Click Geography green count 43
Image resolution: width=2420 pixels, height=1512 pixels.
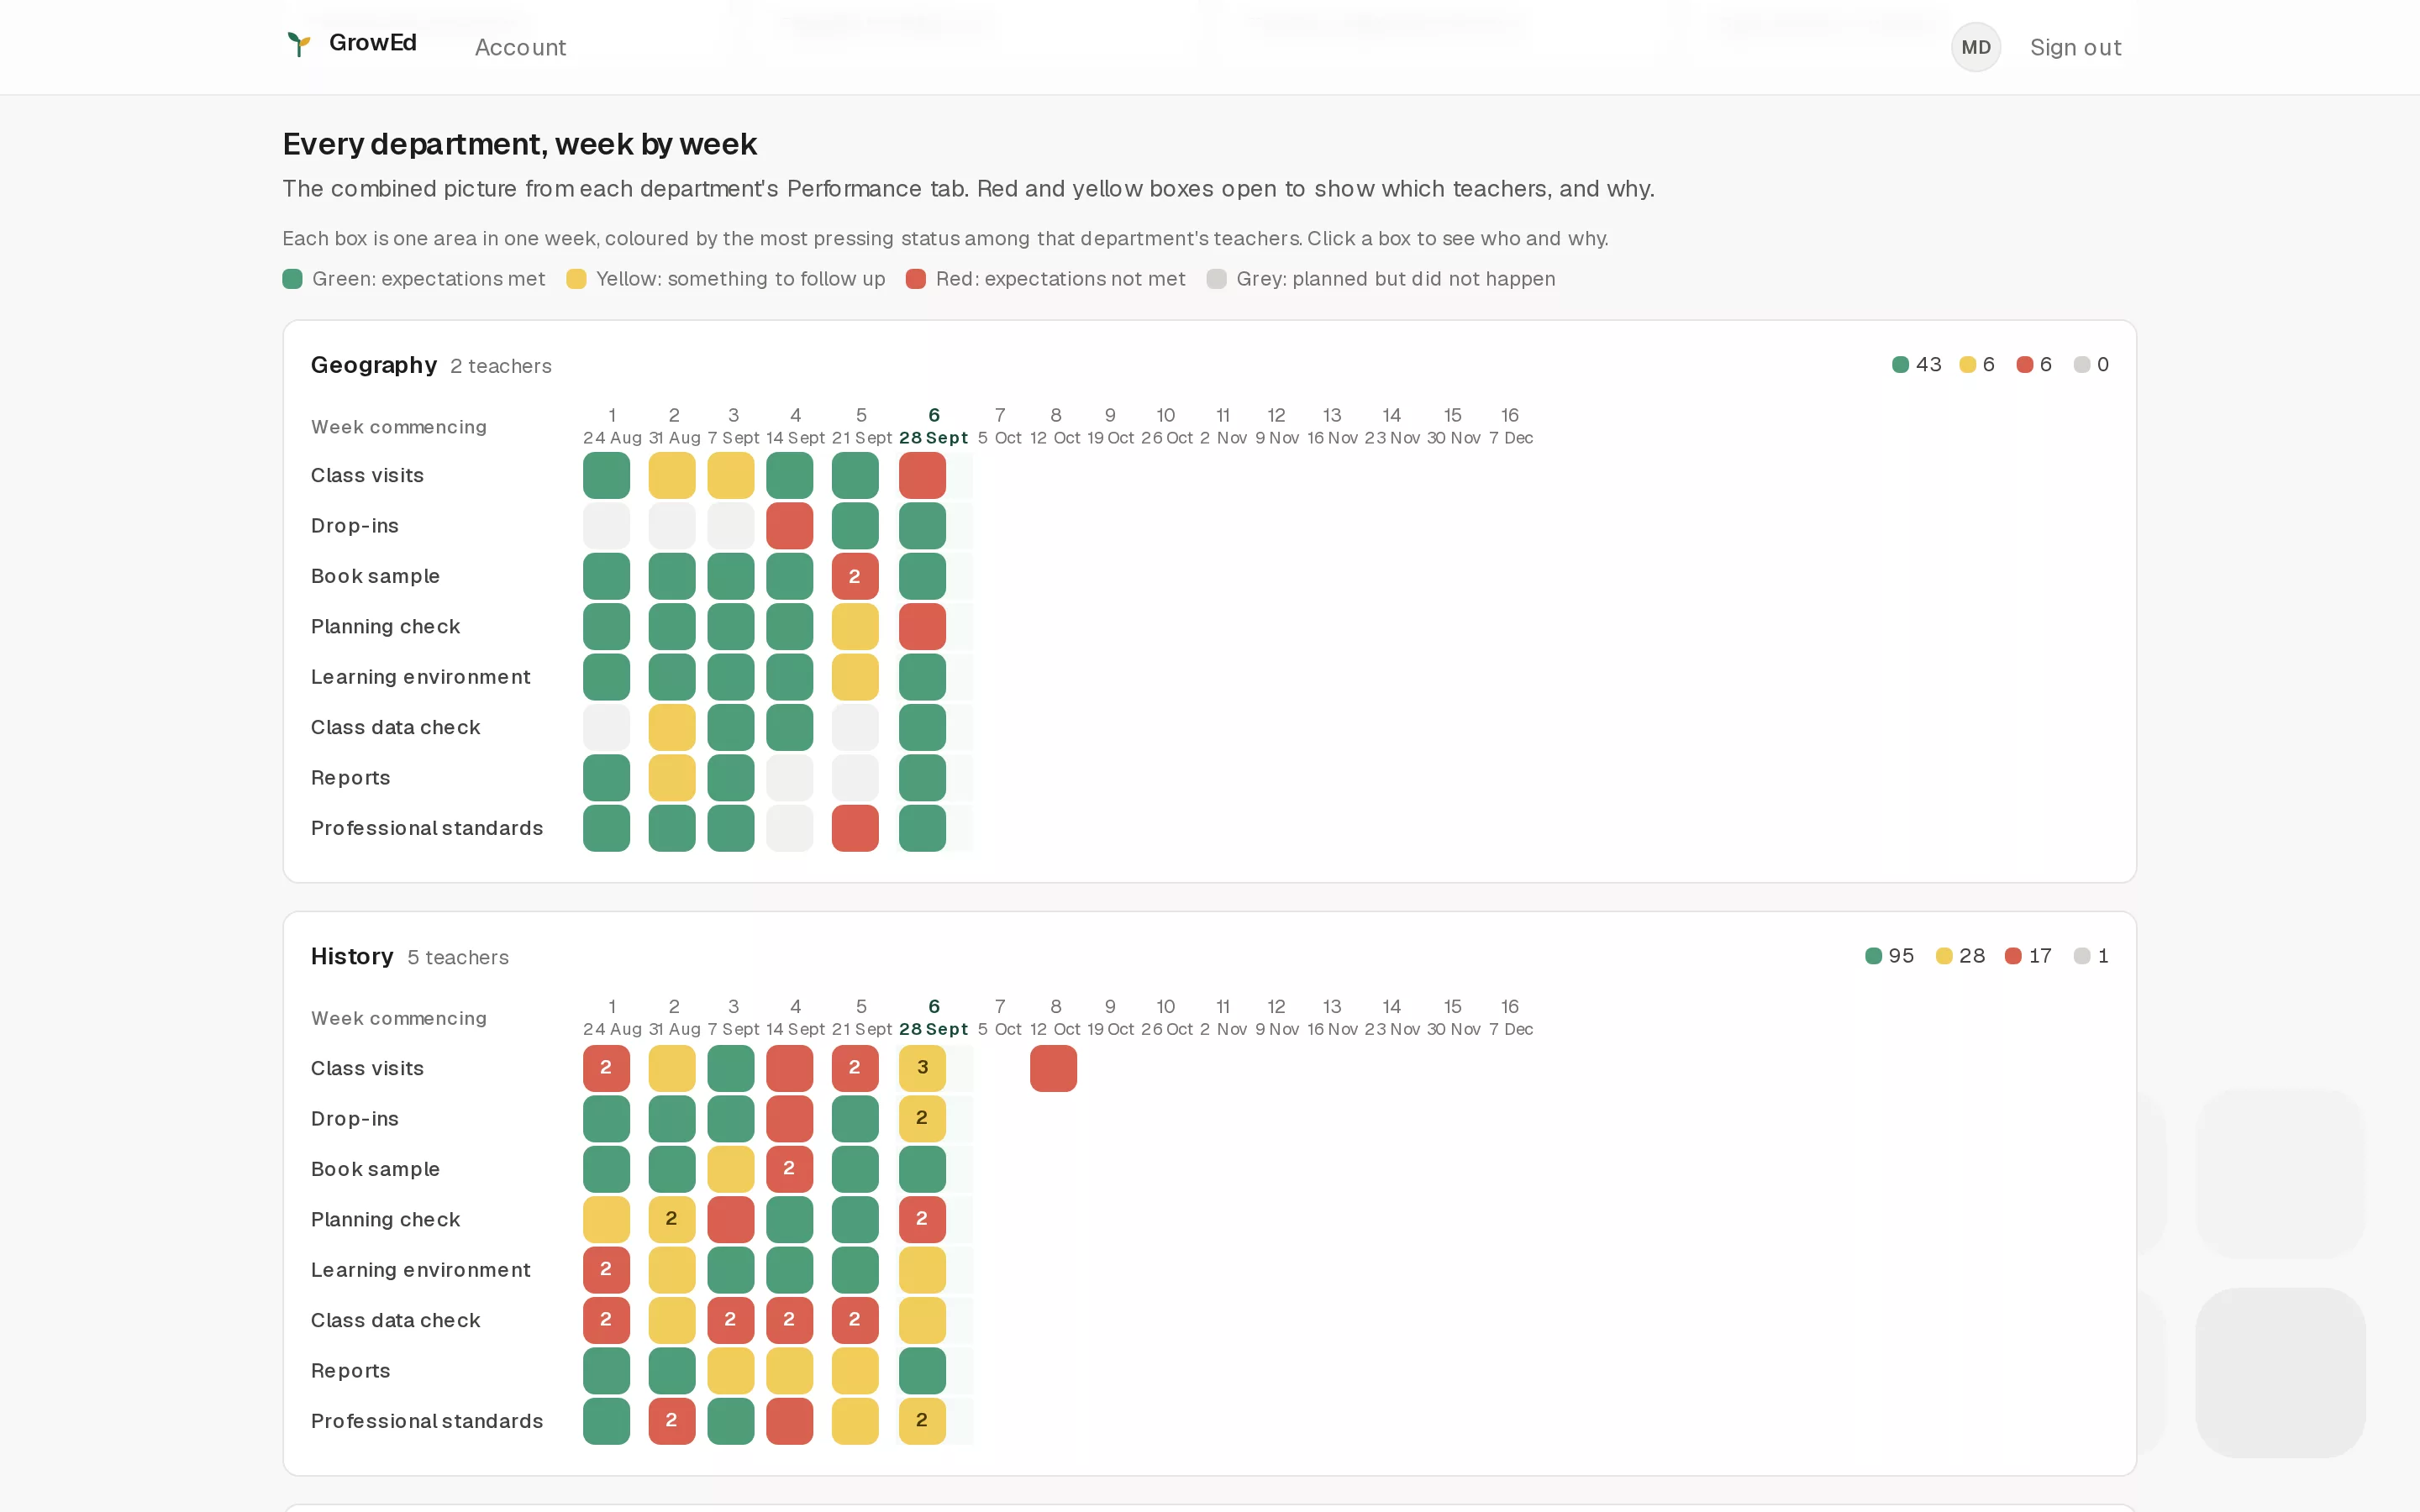pyautogui.click(x=1917, y=365)
